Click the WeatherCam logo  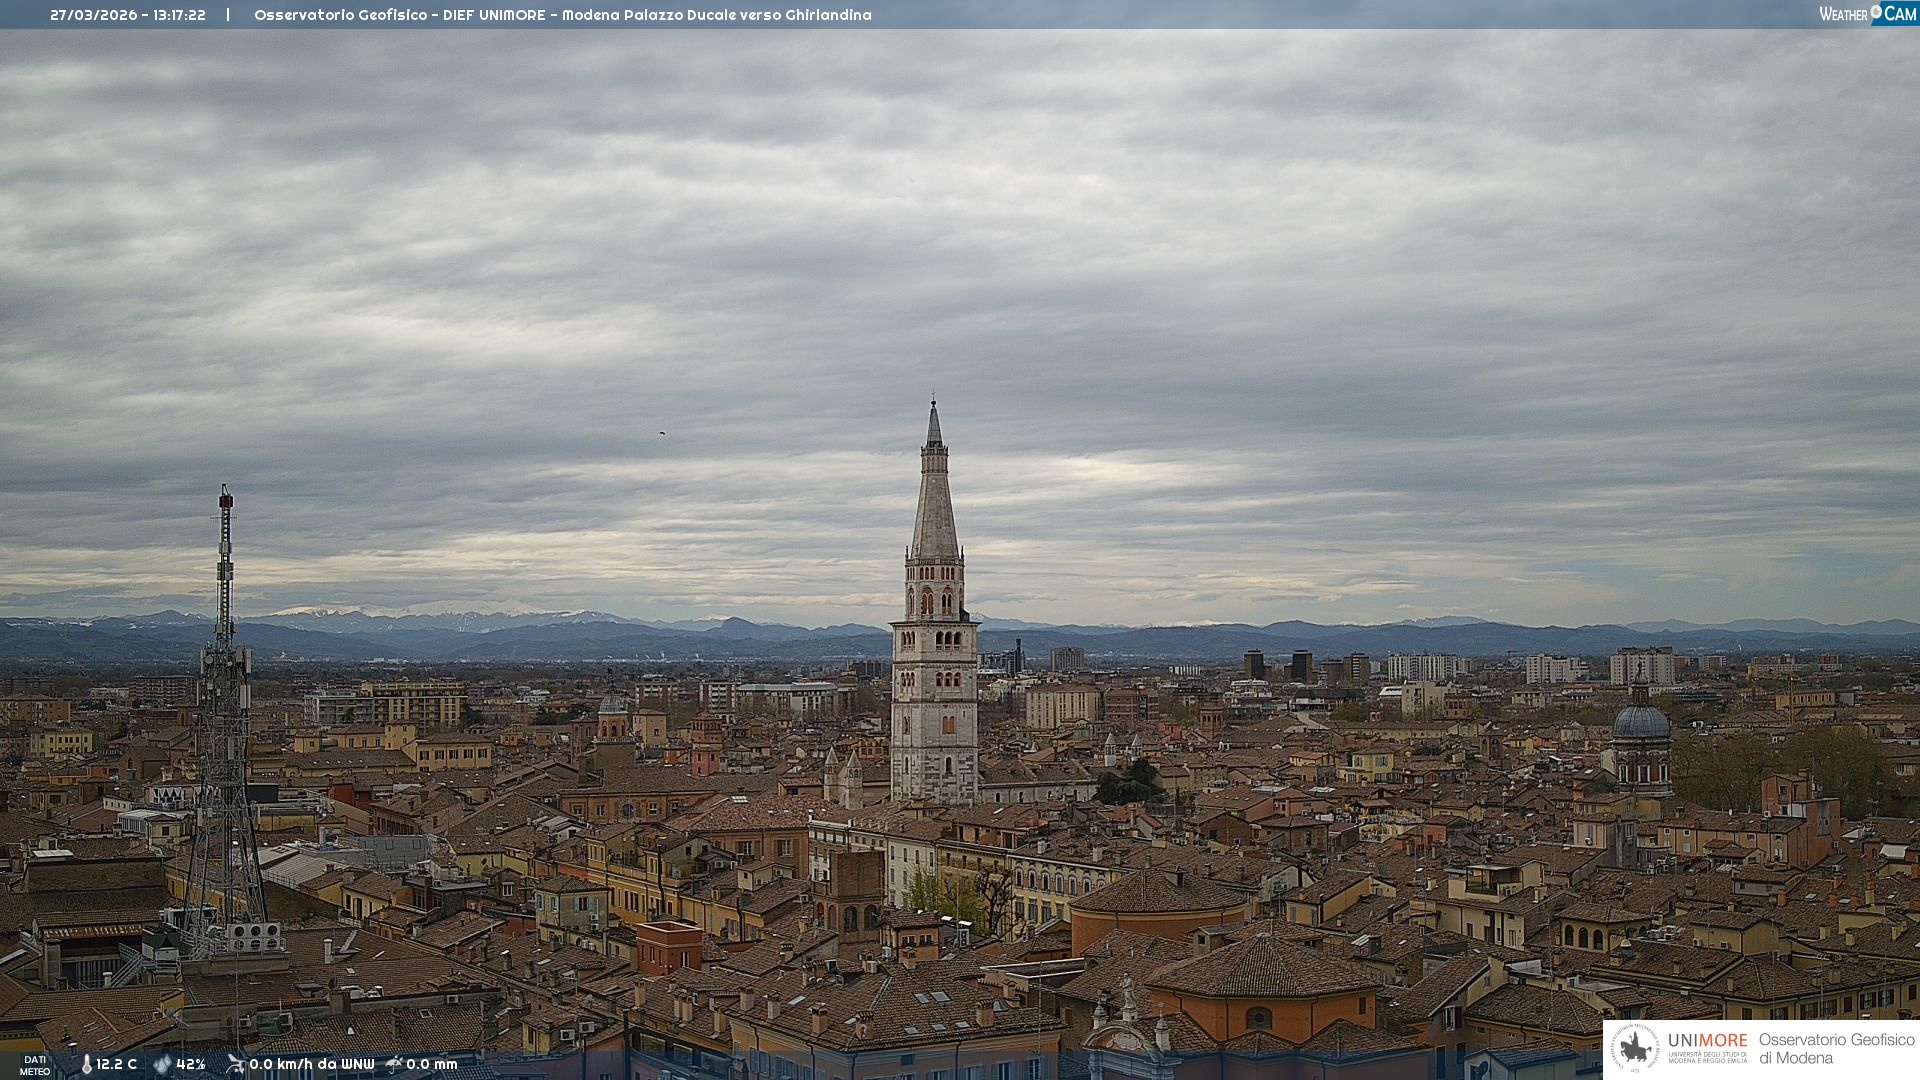tap(1867, 14)
